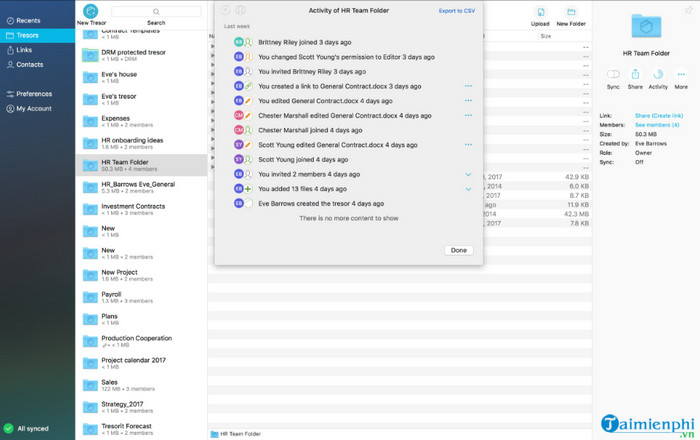Select the Project calendar 2017 tresor row
The width and height of the screenshot is (700, 440).
point(142,363)
